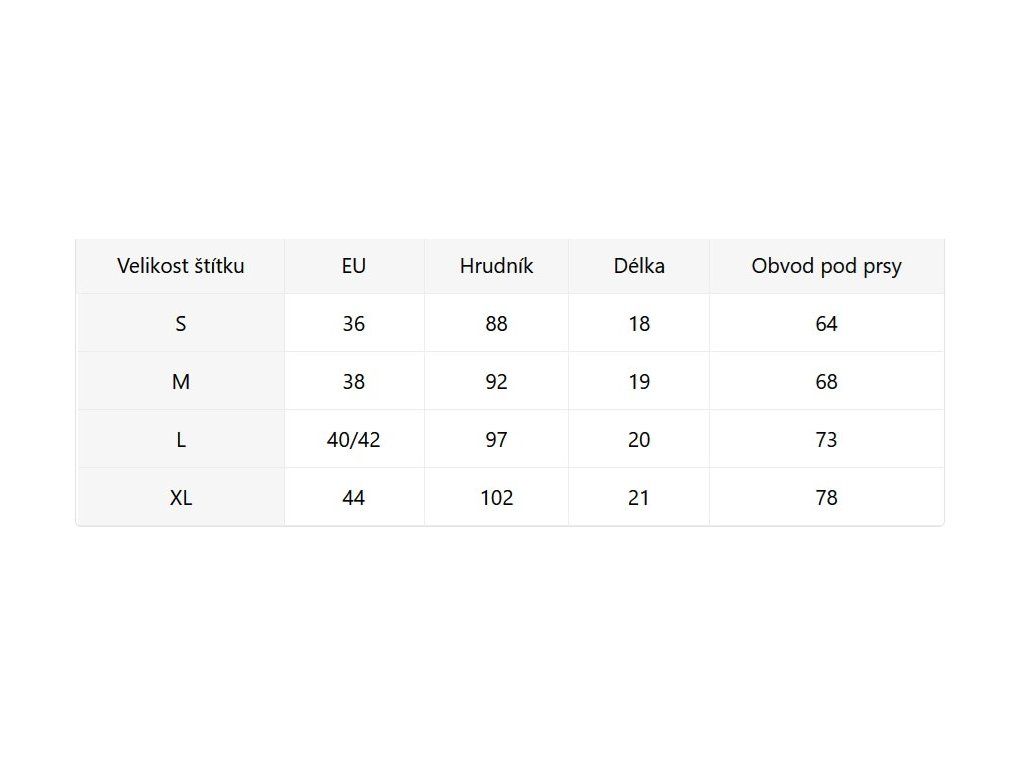
Task: Select the EU value 36 cell
Action: (354, 323)
